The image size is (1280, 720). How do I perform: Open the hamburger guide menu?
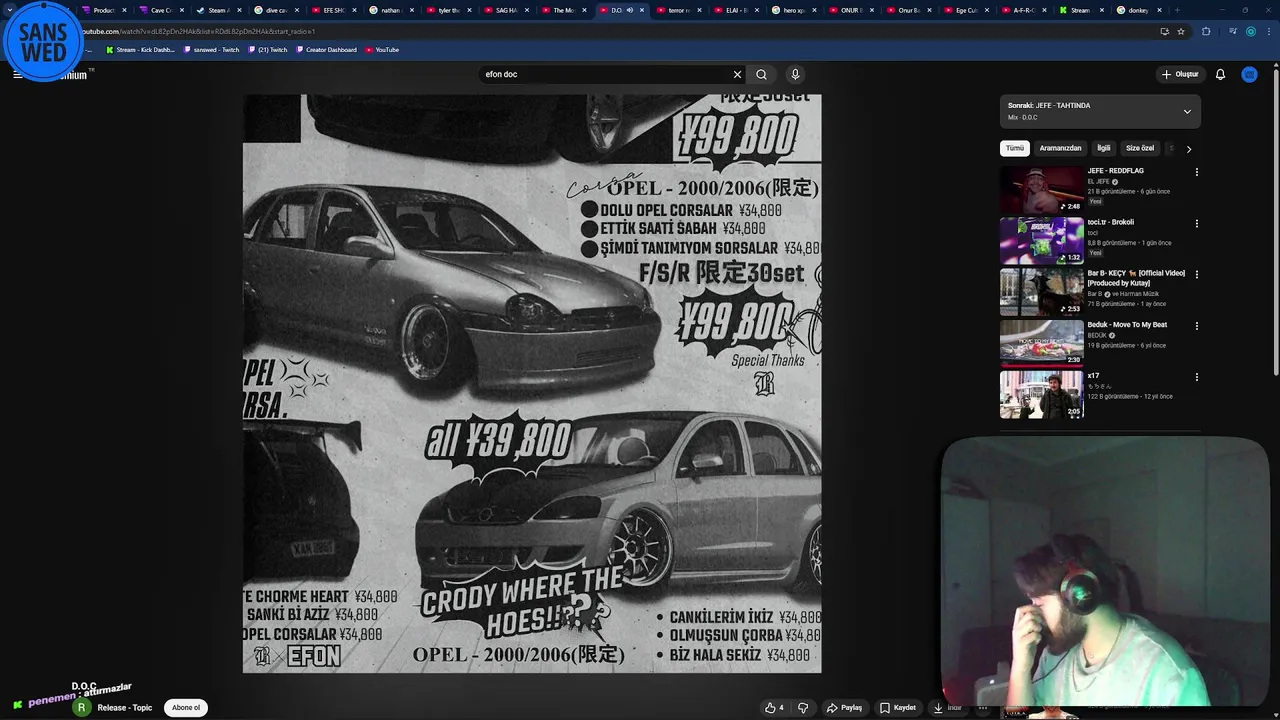coord(17,74)
